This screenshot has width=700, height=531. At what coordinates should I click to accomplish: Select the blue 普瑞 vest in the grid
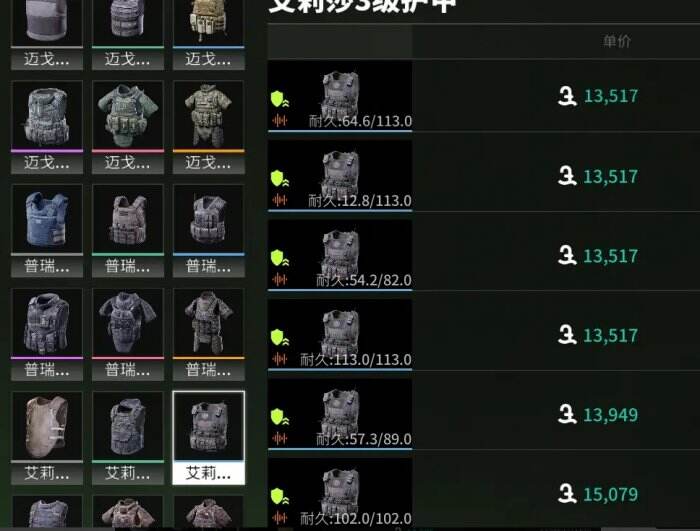(47, 230)
